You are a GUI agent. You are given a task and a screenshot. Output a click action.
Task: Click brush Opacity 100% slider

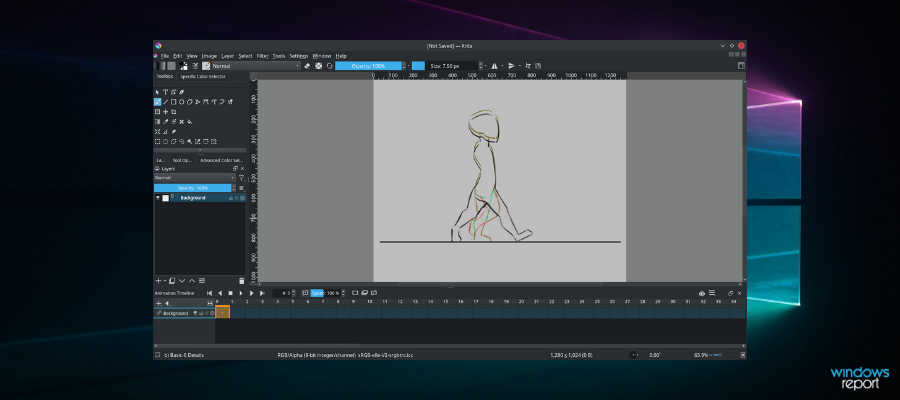(x=368, y=66)
